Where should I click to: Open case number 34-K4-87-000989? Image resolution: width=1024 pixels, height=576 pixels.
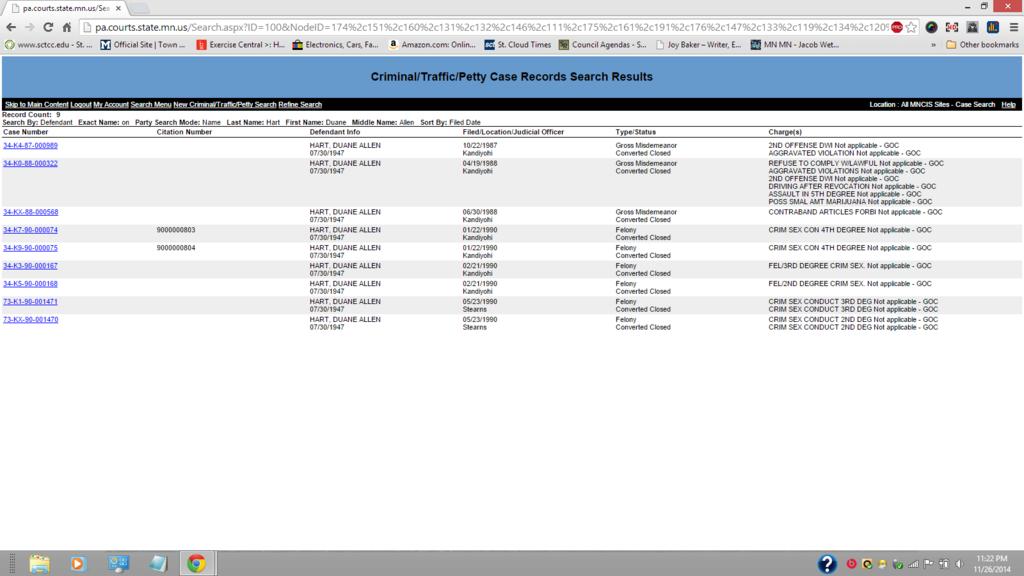point(30,146)
